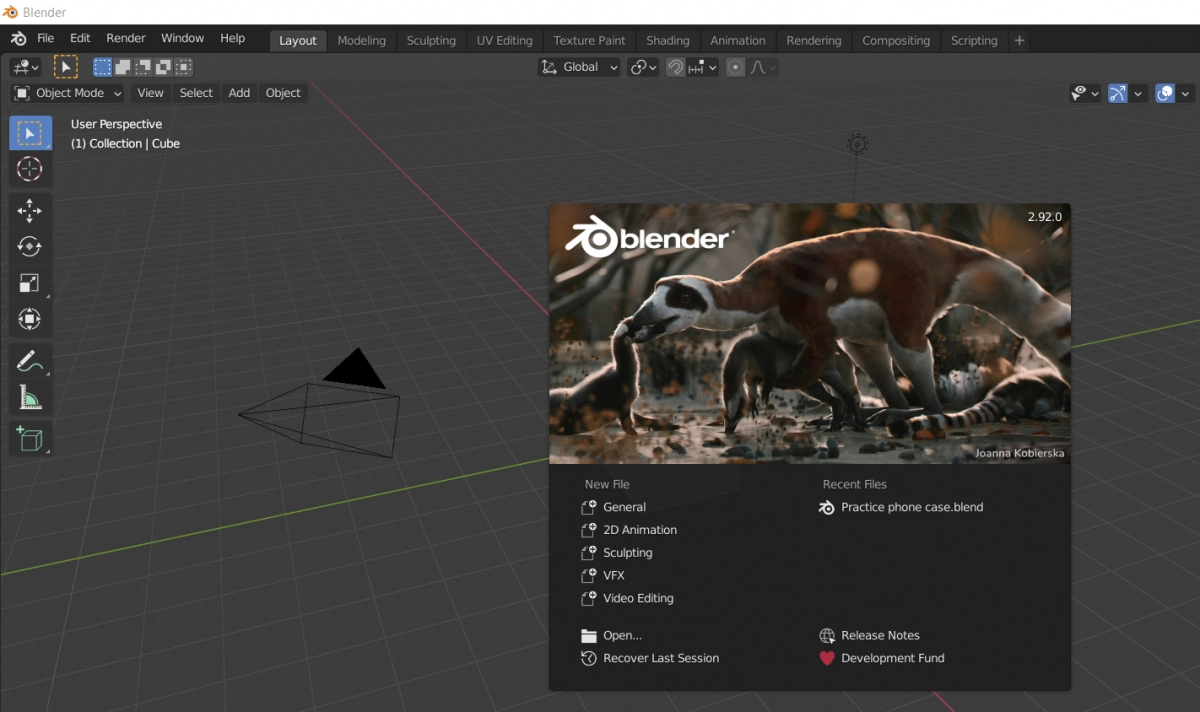Select the Measure tool

[x=30, y=396]
